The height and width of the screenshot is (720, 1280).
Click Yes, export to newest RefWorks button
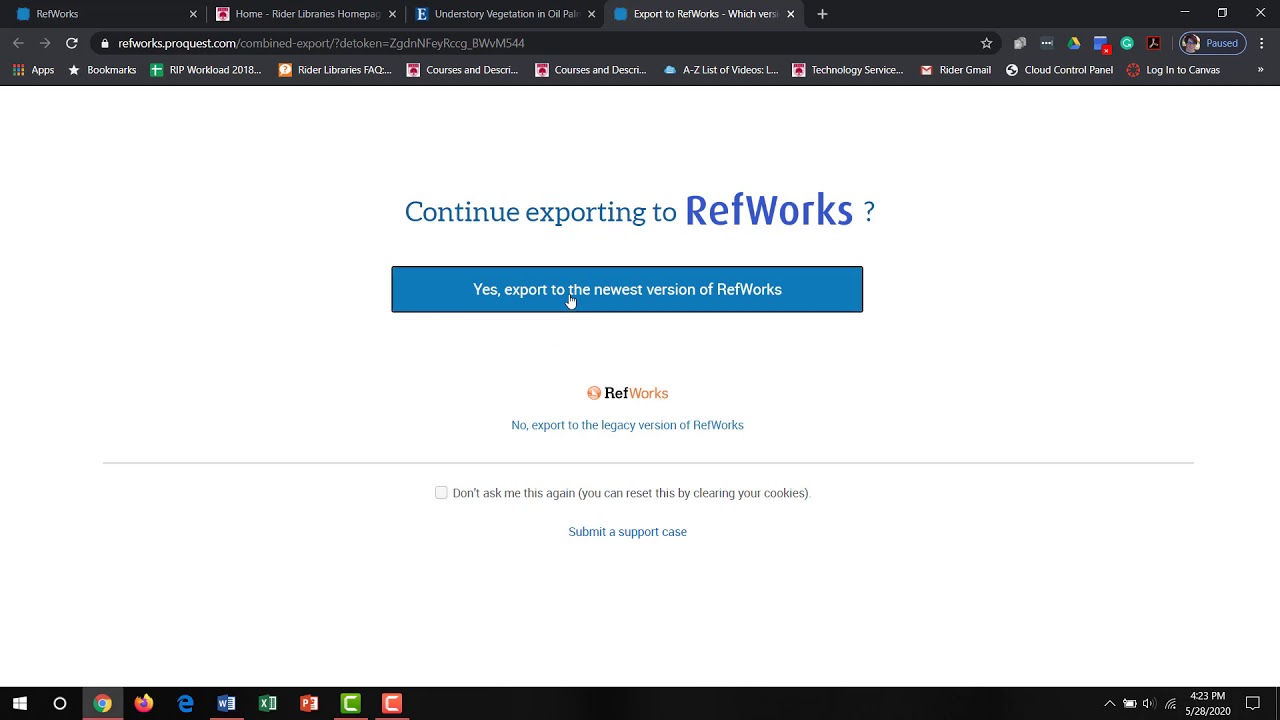pos(627,289)
